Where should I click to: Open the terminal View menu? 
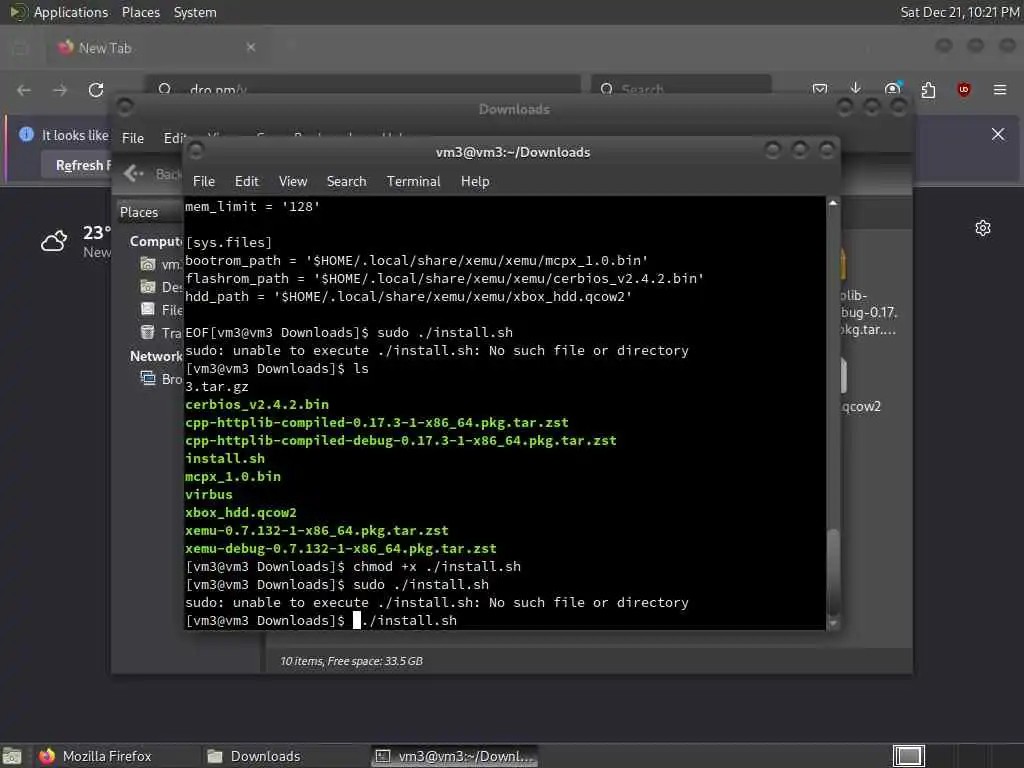tap(293, 182)
